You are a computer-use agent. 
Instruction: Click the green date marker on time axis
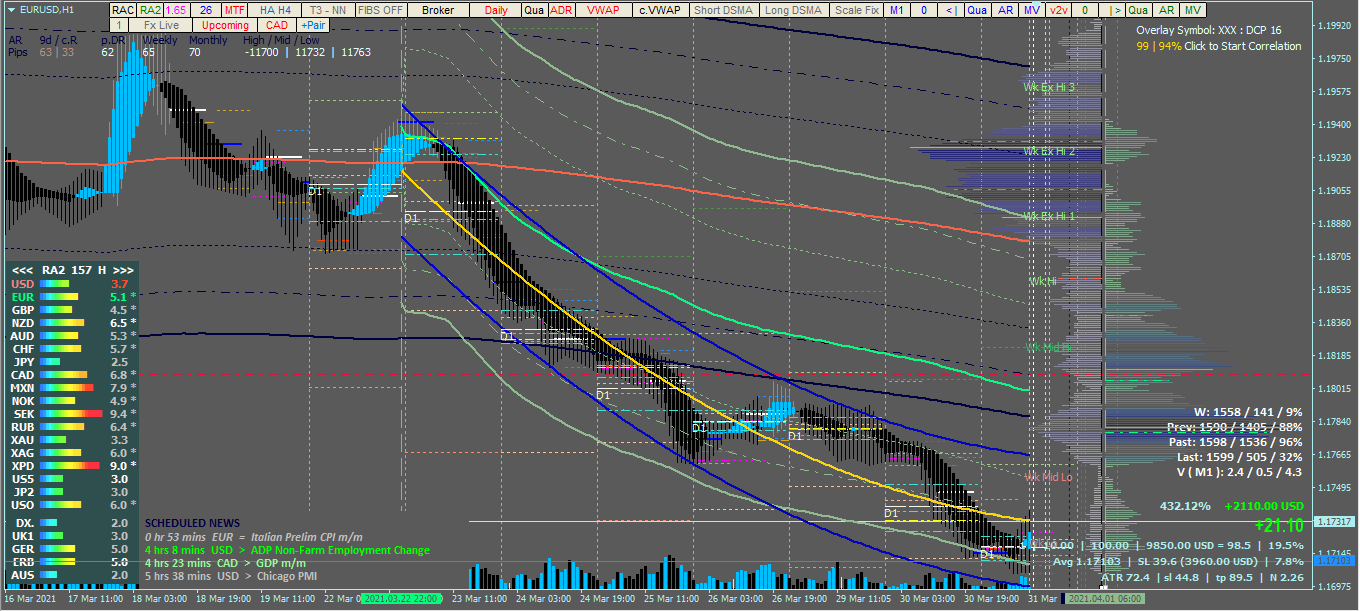(401, 598)
